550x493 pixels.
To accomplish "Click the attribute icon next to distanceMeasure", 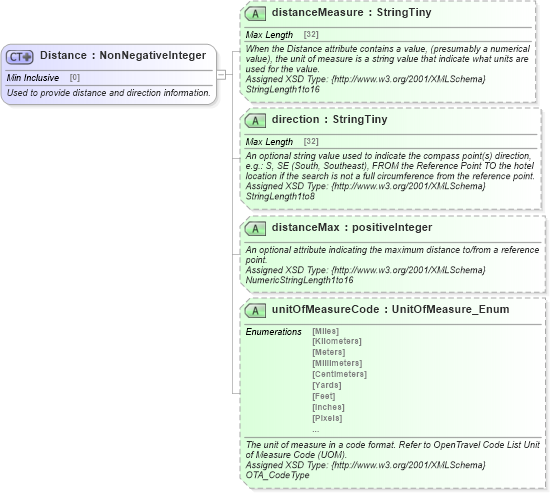I will [x=255, y=14].
